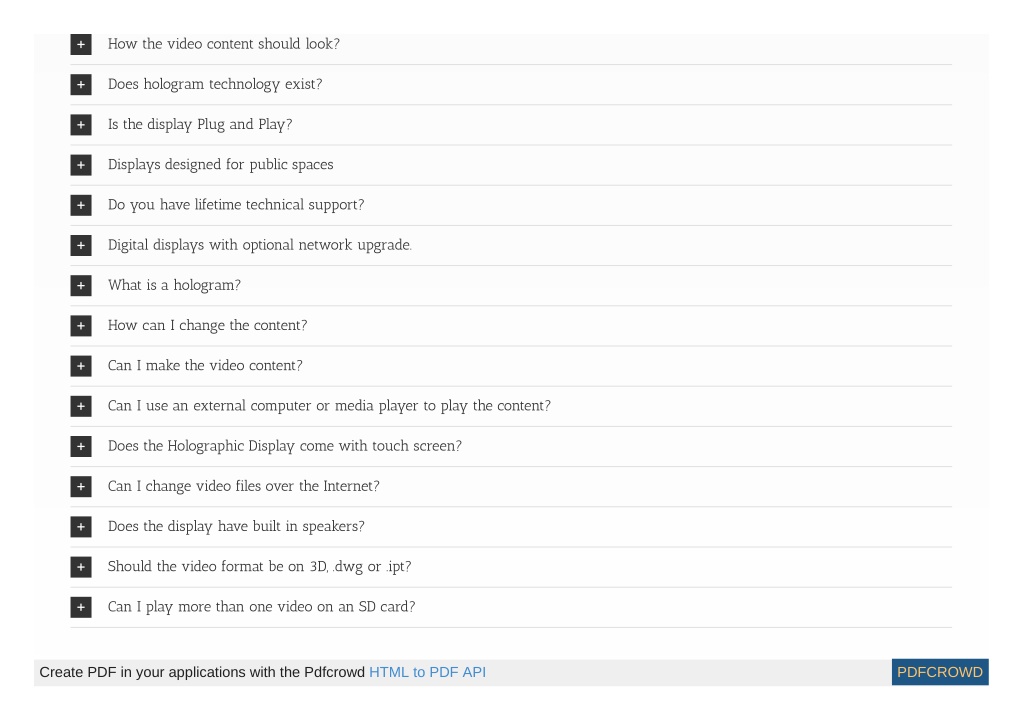The width and height of the screenshot is (1023, 724).
Task: Select 'Does hologram technology exist?' question title
Action: (215, 84)
